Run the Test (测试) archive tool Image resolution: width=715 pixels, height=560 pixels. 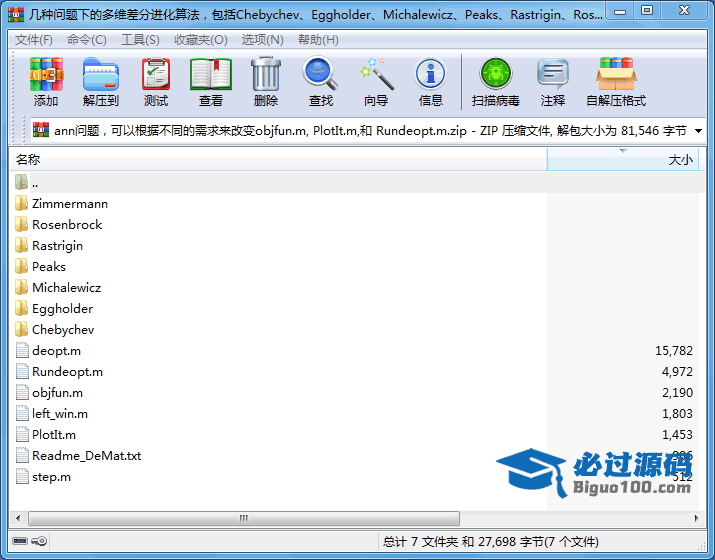(156, 74)
